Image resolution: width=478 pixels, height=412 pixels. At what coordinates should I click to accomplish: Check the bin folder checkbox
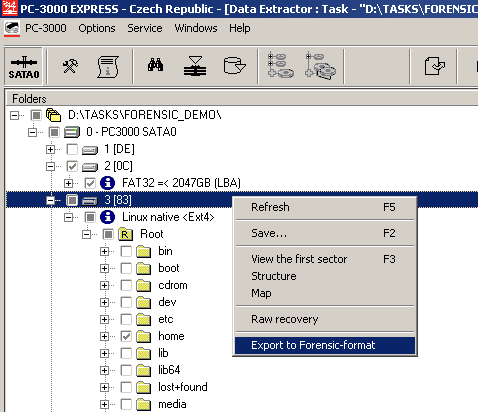click(x=126, y=251)
